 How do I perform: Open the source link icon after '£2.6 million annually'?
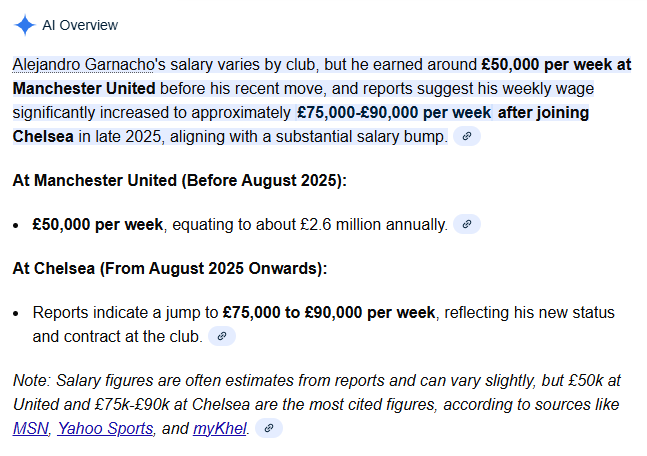[467, 224]
